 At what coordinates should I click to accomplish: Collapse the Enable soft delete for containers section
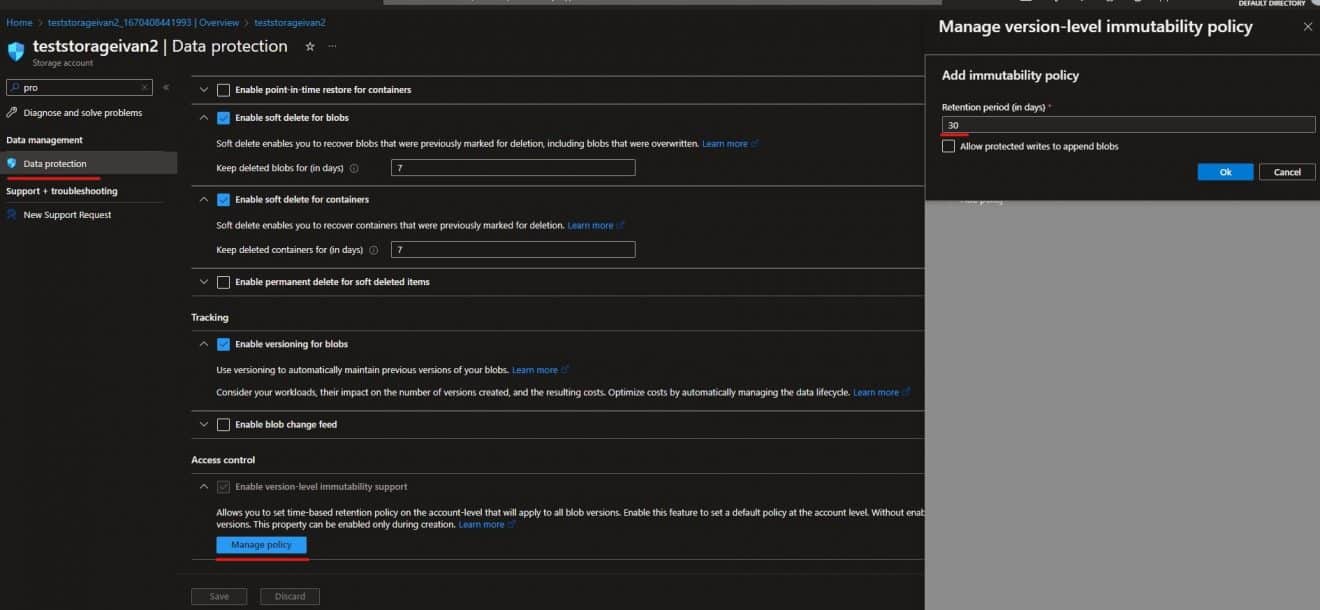point(203,199)
